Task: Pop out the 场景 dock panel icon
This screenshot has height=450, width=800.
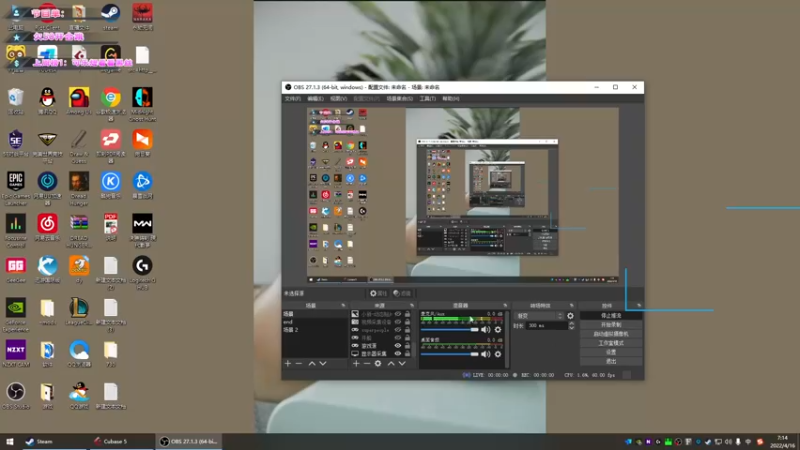Action: (343, 305)
